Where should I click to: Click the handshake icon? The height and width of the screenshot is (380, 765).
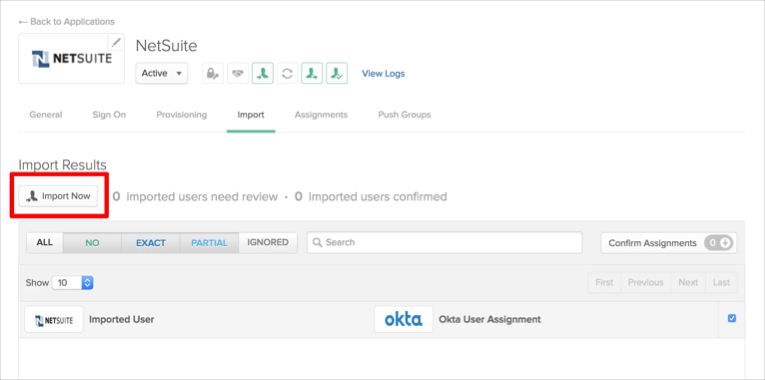[238, 74]
